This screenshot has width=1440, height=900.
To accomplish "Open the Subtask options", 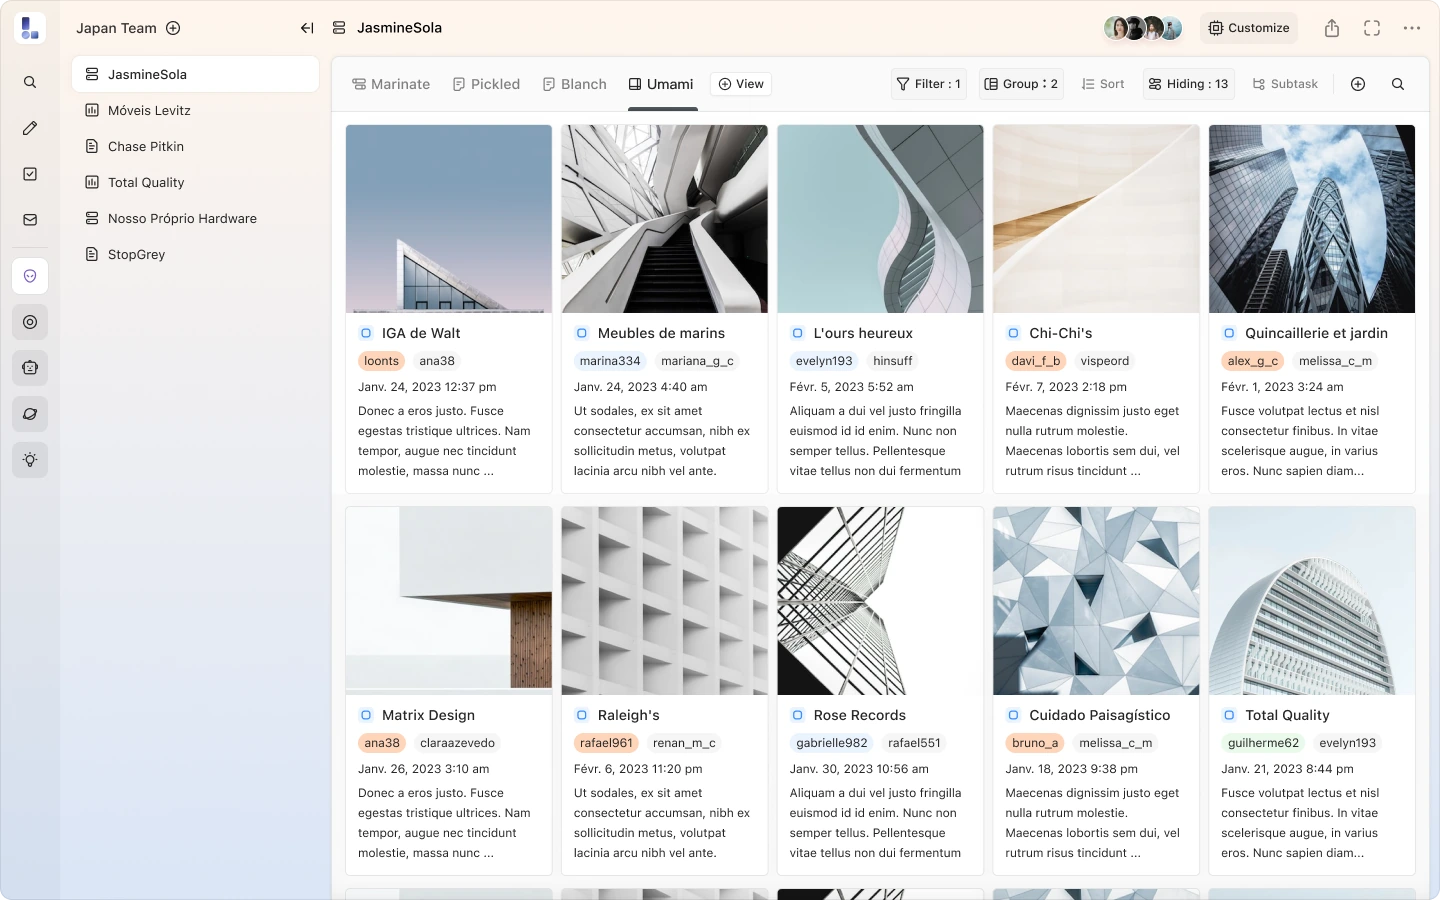I will coord(1286,84).
